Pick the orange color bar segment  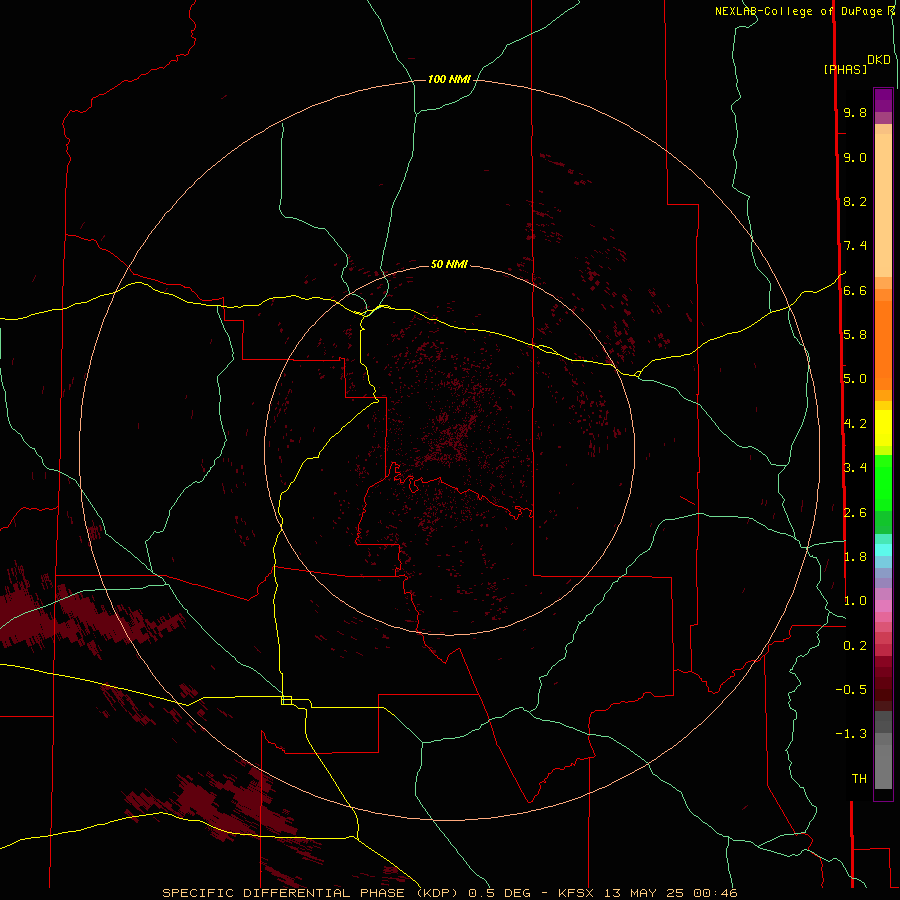tap(883, 345)
